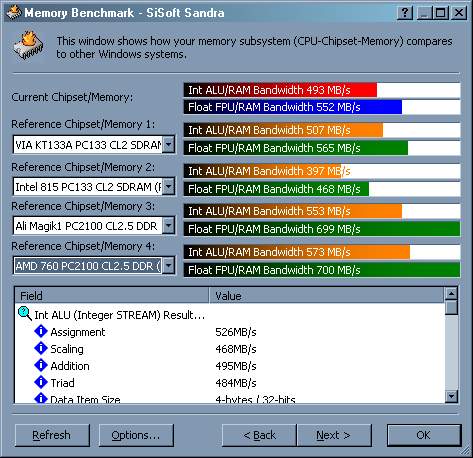Click the info icon next to Assignment
The height and width of the screenshot is (458, 473).
click(41, 331)
